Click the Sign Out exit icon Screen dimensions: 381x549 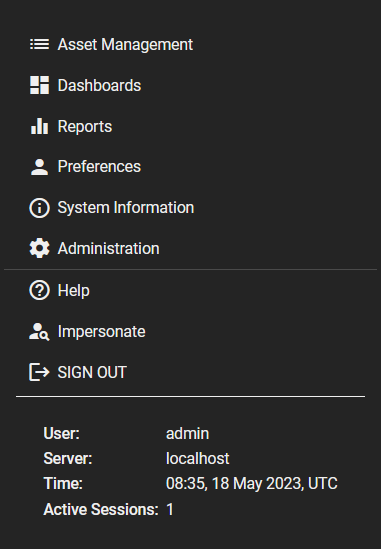click(x=39, y=372)
